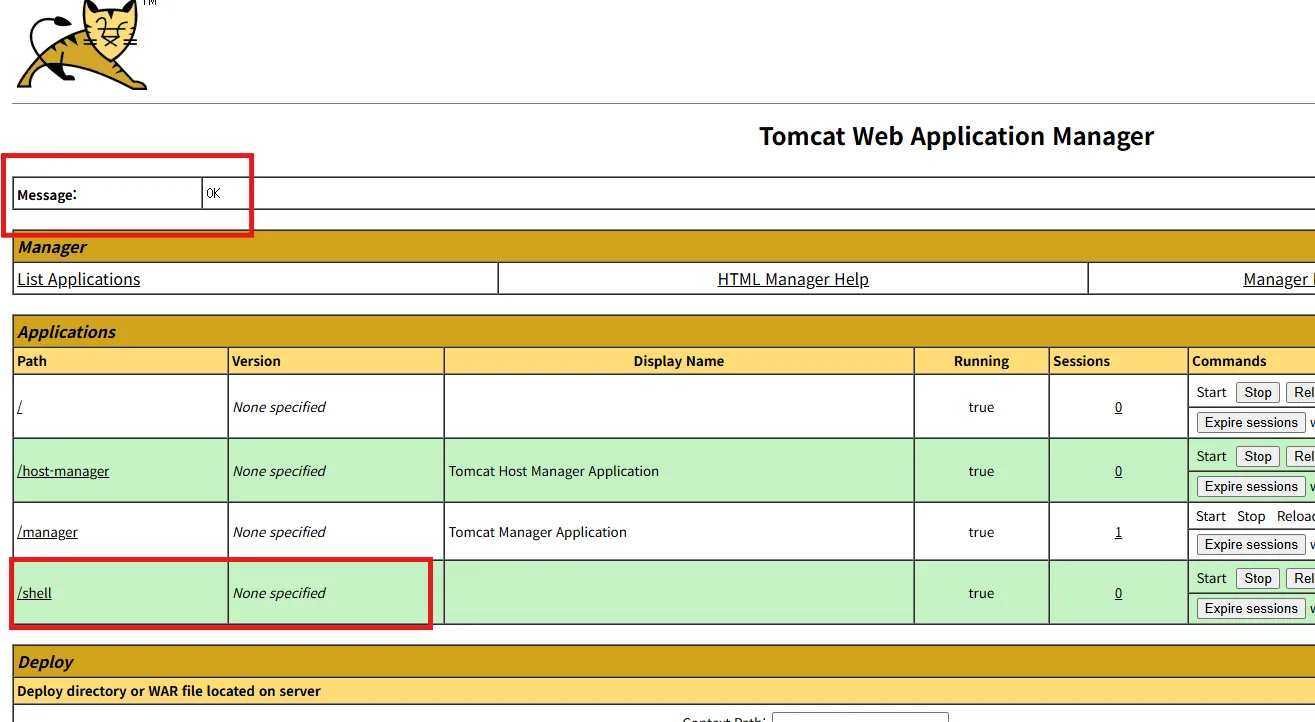Click the "true" running value for /manager
The image size is (1315, 722).
coord(981,532)
